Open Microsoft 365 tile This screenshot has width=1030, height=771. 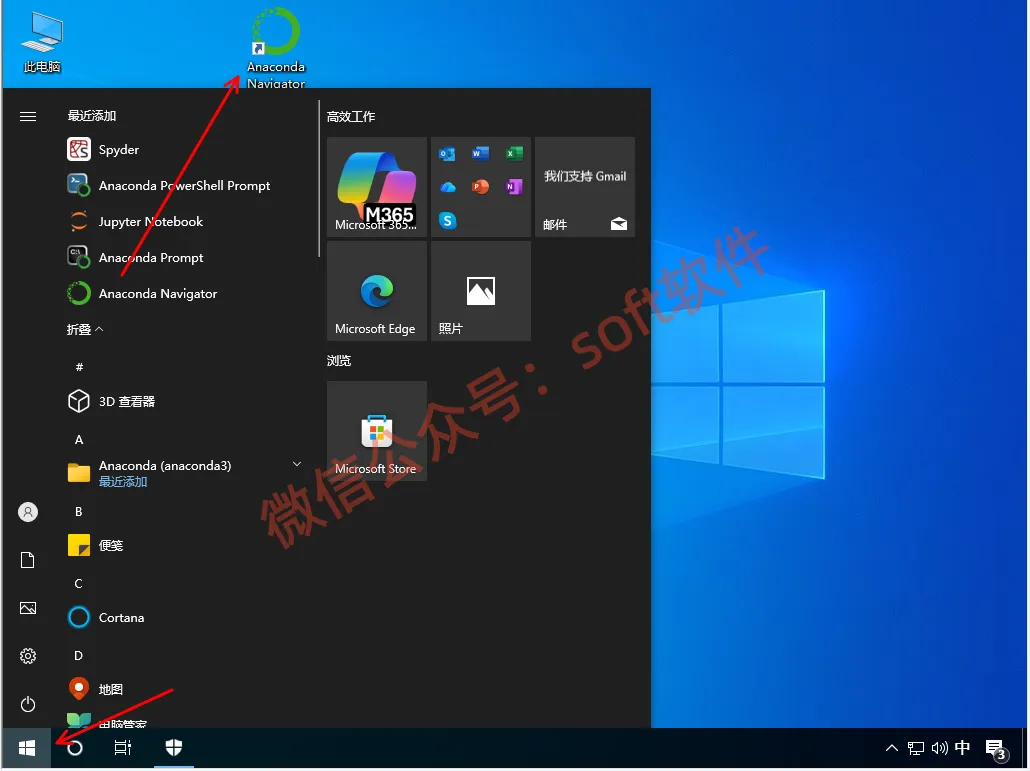[377, 187]
